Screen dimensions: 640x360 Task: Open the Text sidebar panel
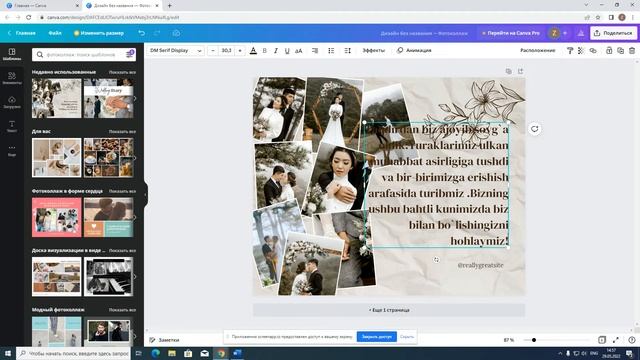12,126
